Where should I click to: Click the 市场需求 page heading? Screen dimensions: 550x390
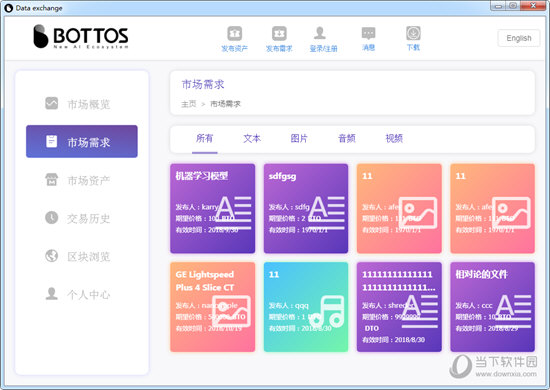tap(203, 84)
